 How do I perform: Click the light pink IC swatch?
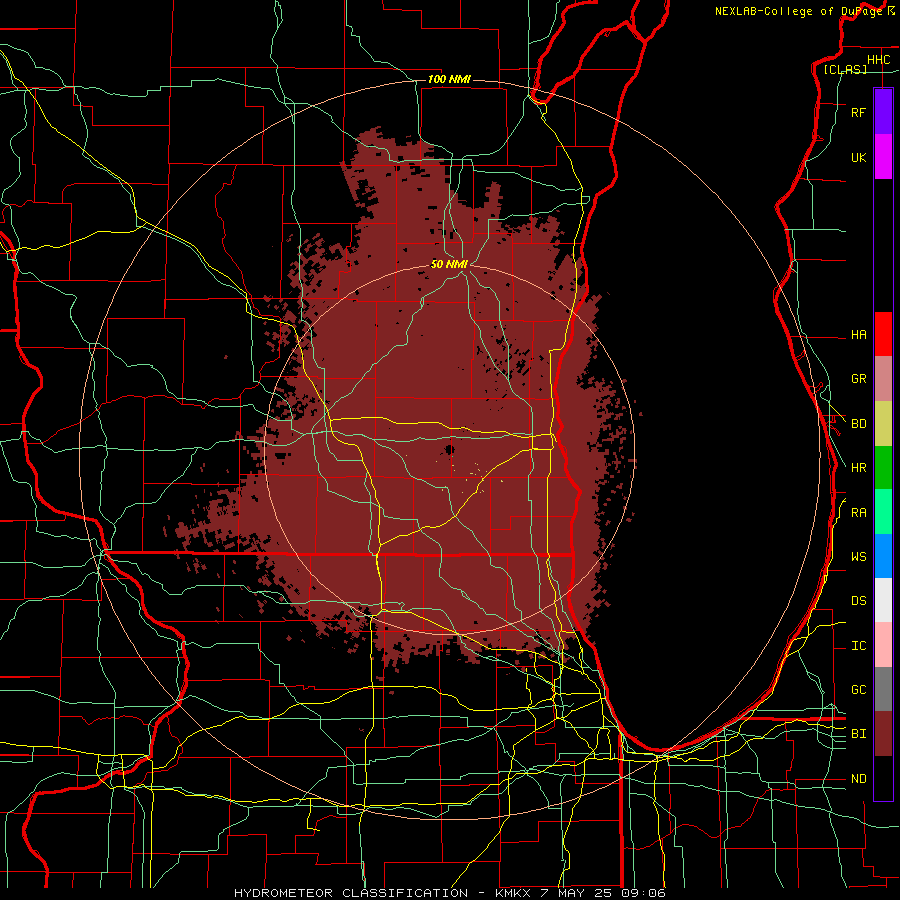tap(883, 645)
